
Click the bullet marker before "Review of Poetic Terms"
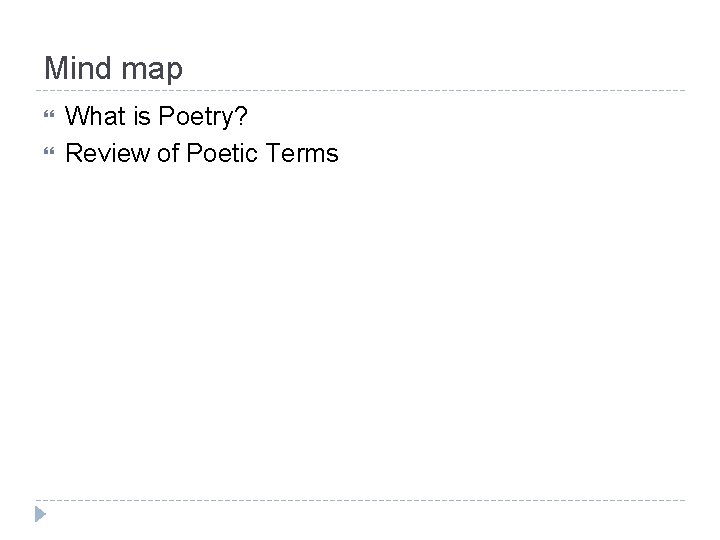(x=49, y=154)
